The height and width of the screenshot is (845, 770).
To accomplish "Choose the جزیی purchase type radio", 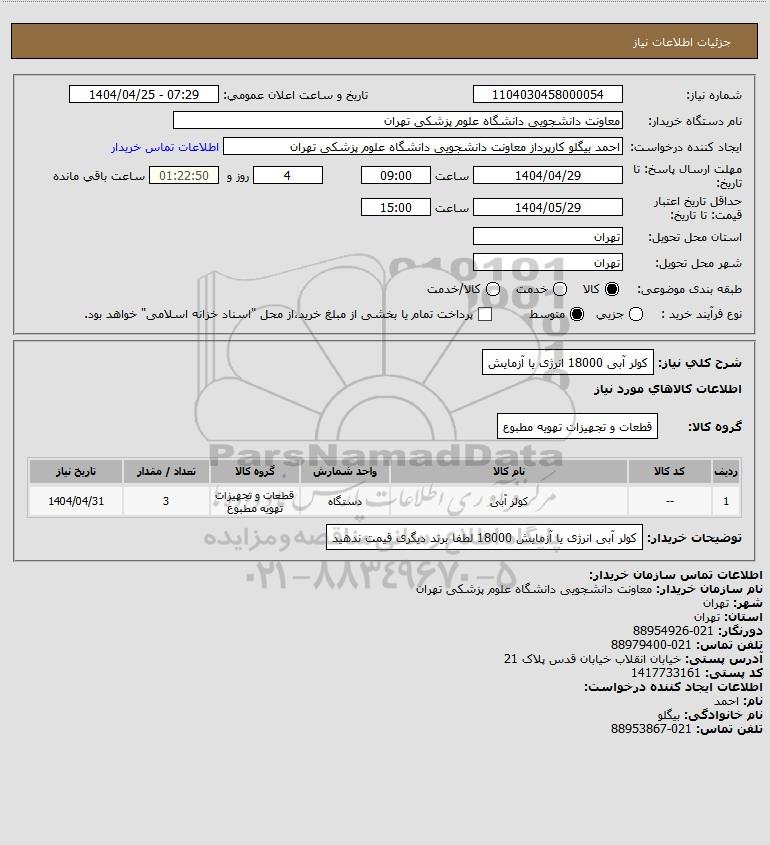I will [636, 314].
